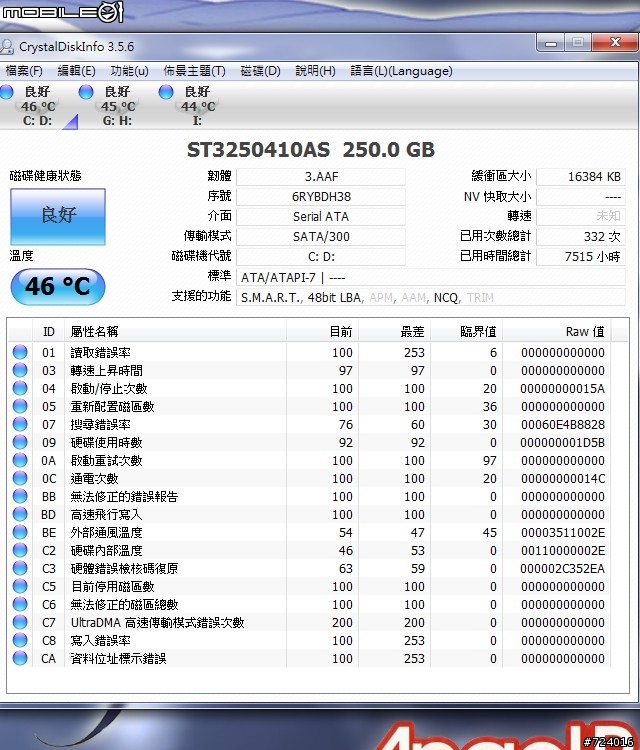
Task: Click the buffer size field 16384 KB
Action: [581, 176]
